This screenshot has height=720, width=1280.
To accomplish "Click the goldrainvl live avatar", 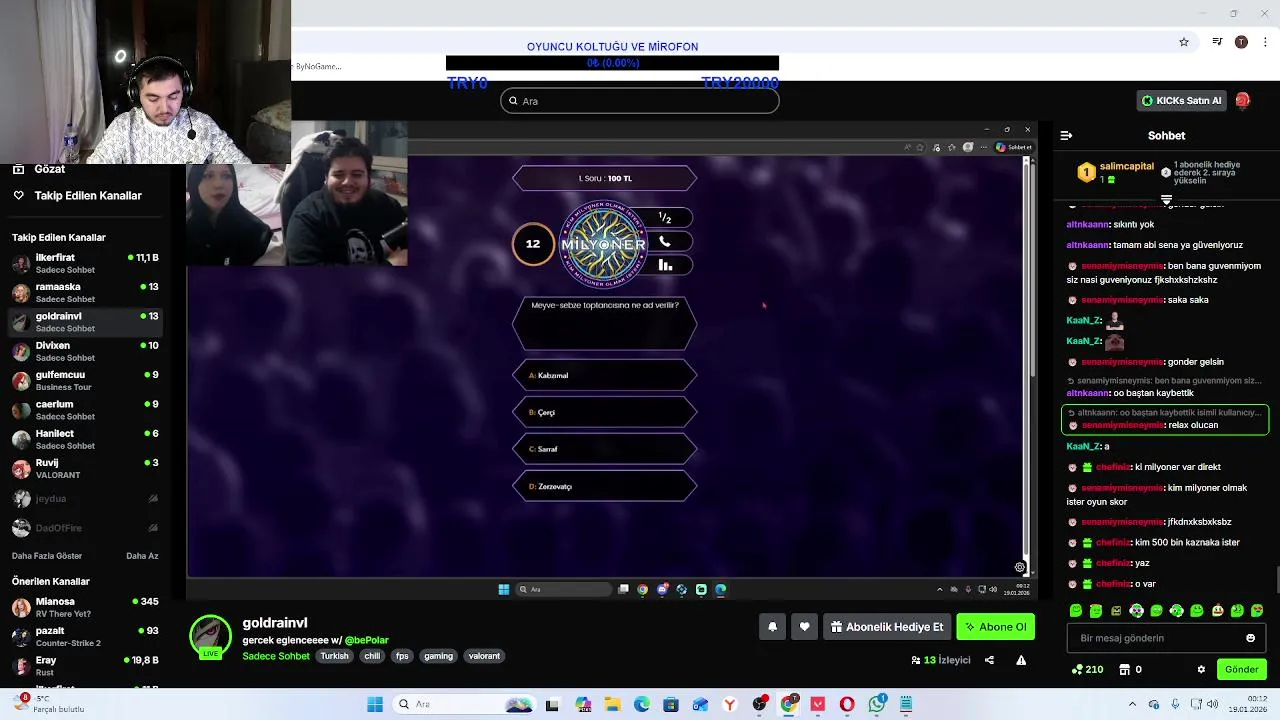I will [x=210, y=637].
